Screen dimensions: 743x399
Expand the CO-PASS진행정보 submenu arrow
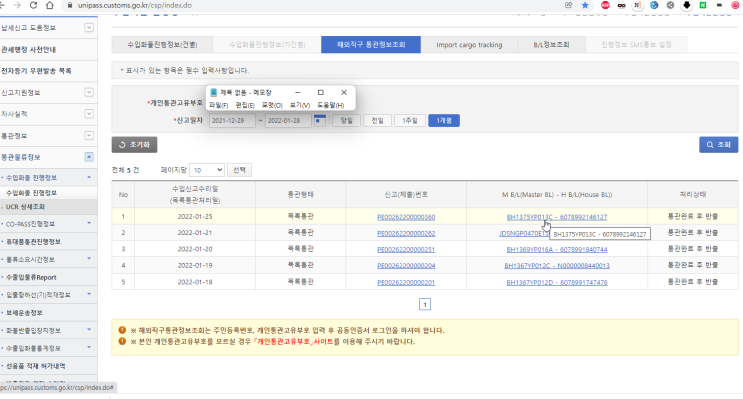pos(89,223)
